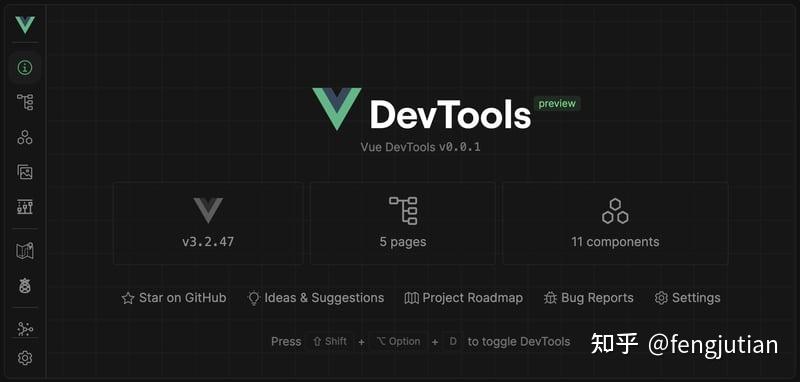Click the v3.2.47 Vue version card
800x382 pixels.
[208, 223]
